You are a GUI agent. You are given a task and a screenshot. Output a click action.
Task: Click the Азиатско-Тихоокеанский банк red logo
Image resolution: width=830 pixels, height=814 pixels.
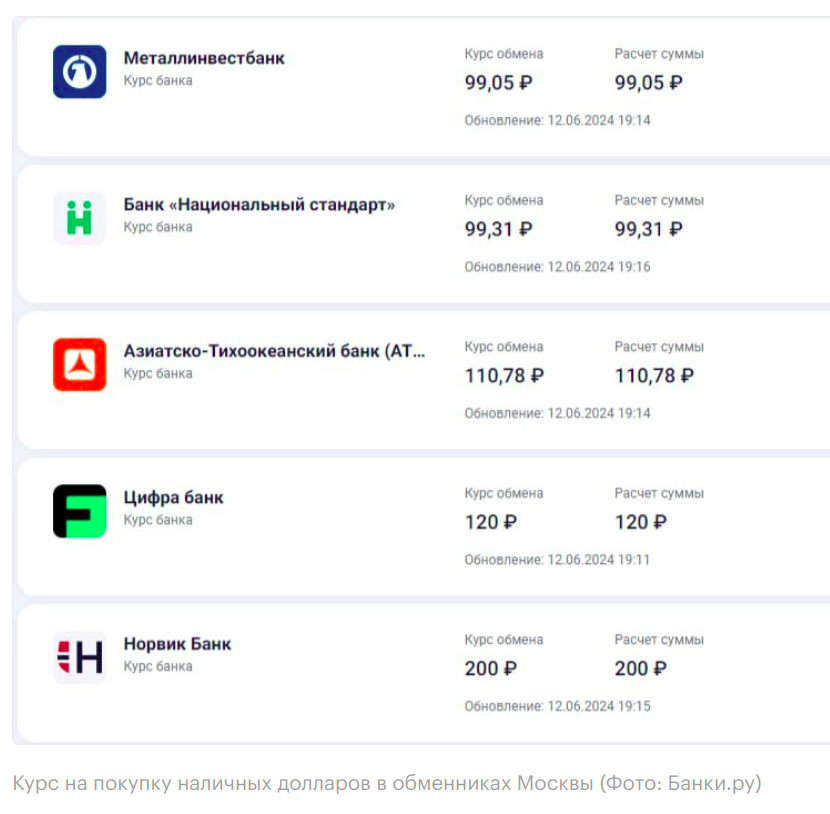(79, 365)
